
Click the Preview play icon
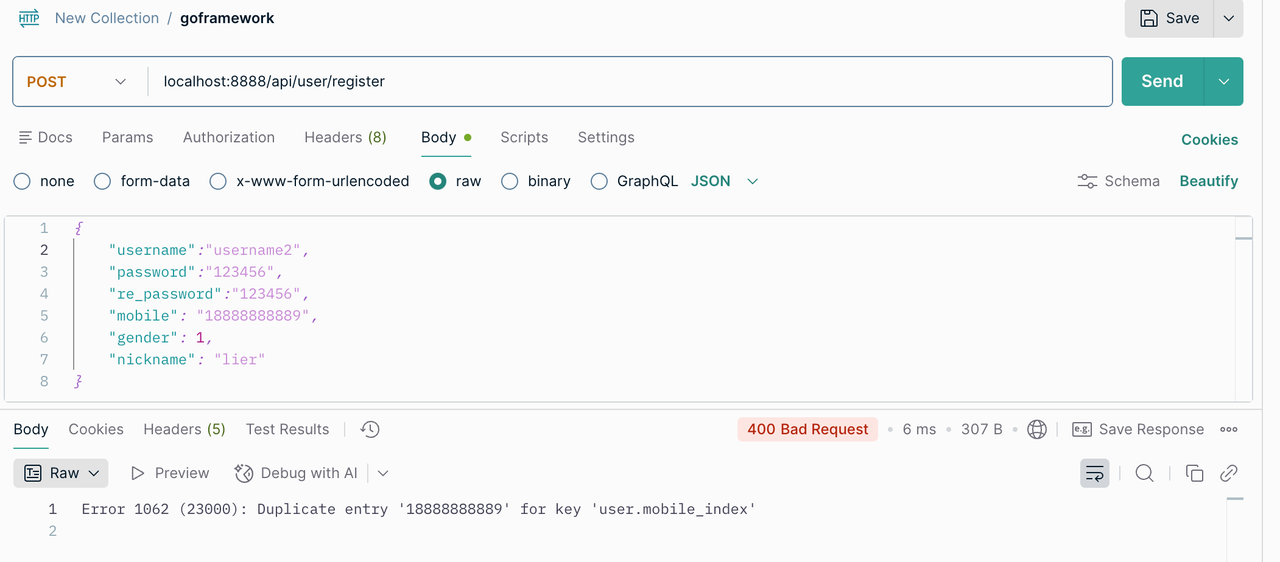[x=138, y=473]
